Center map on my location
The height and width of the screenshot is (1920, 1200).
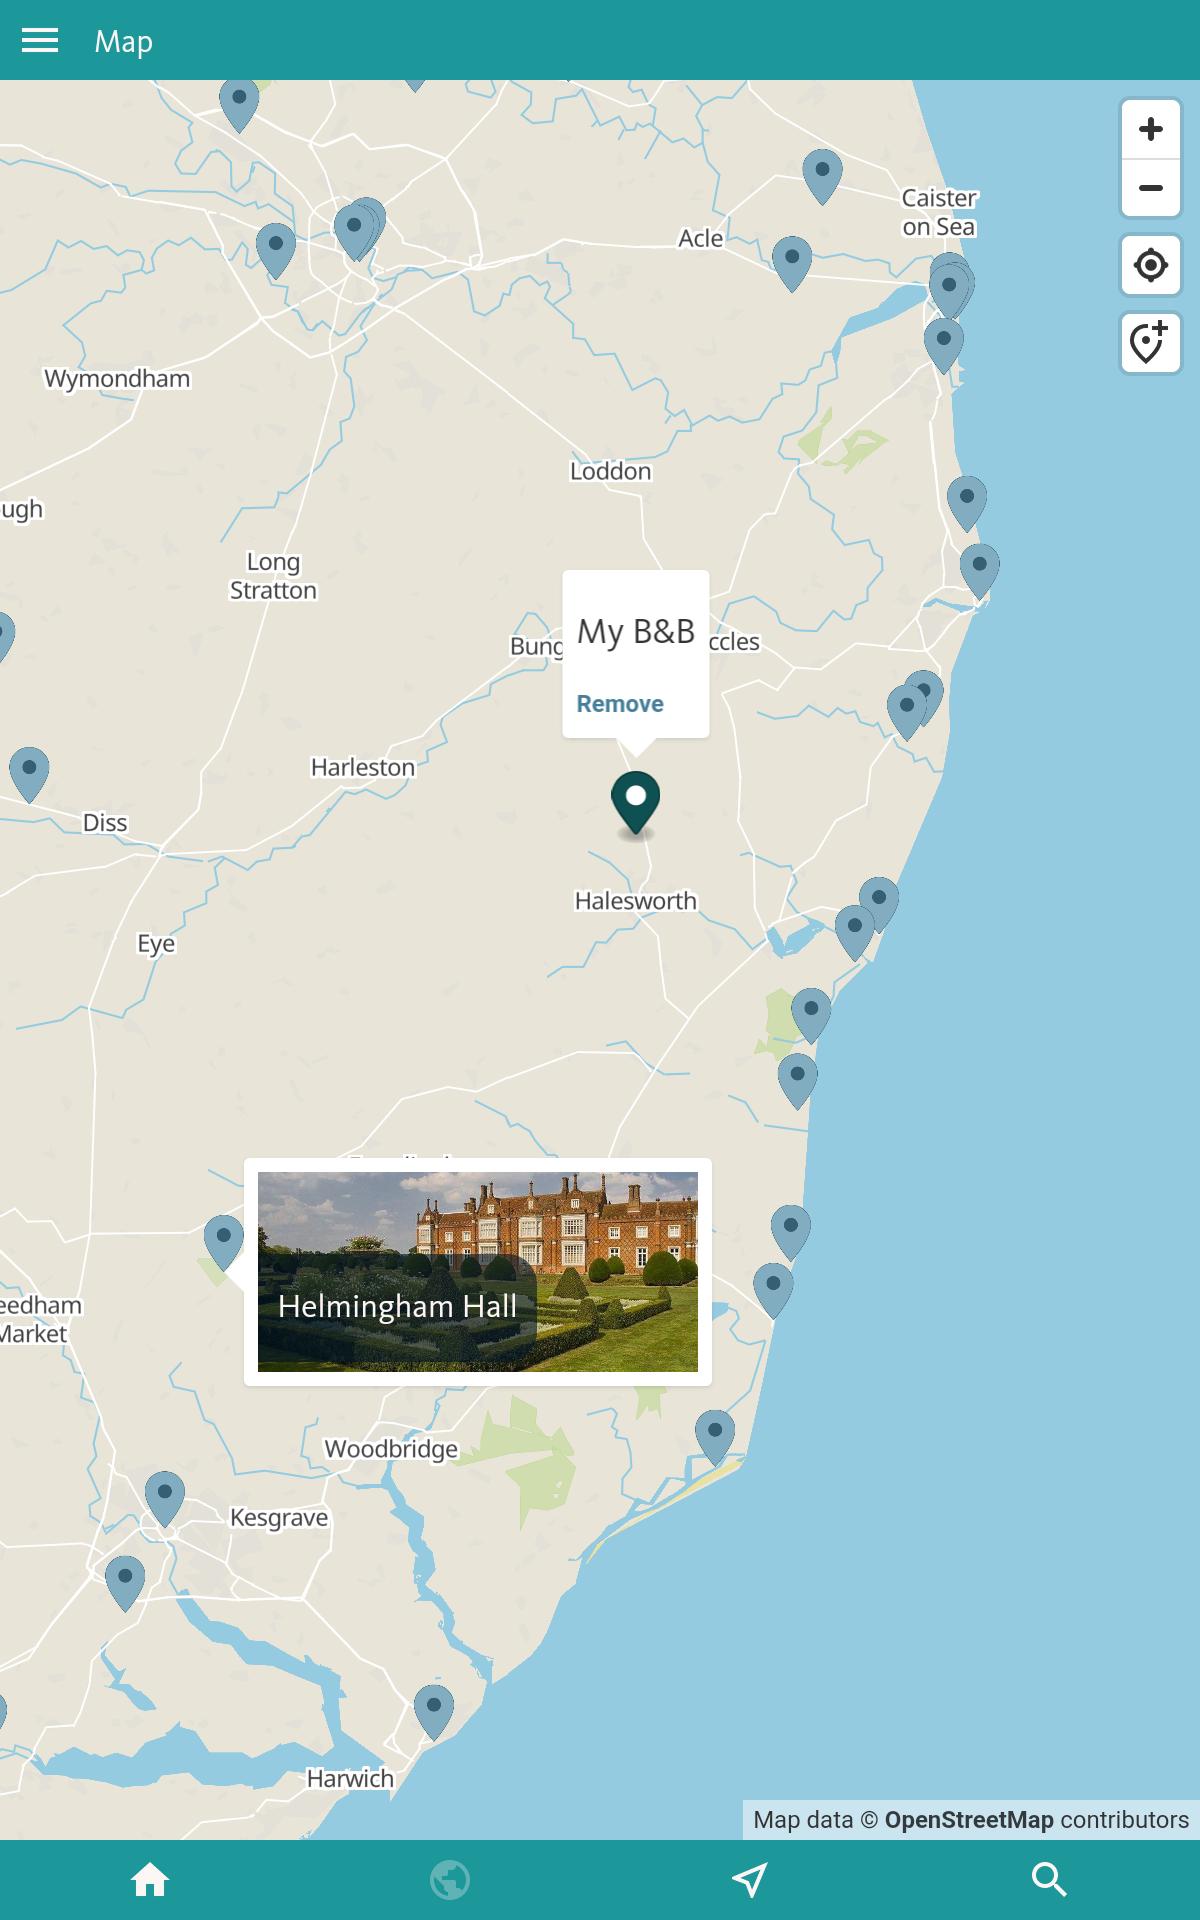[1151, 265]
